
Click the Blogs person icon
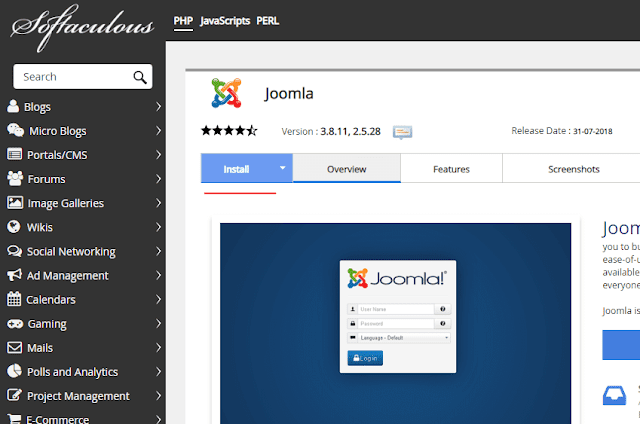13,106
